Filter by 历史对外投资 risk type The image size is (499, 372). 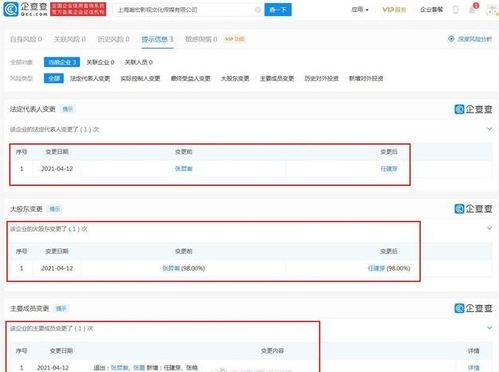coord(321,78)
